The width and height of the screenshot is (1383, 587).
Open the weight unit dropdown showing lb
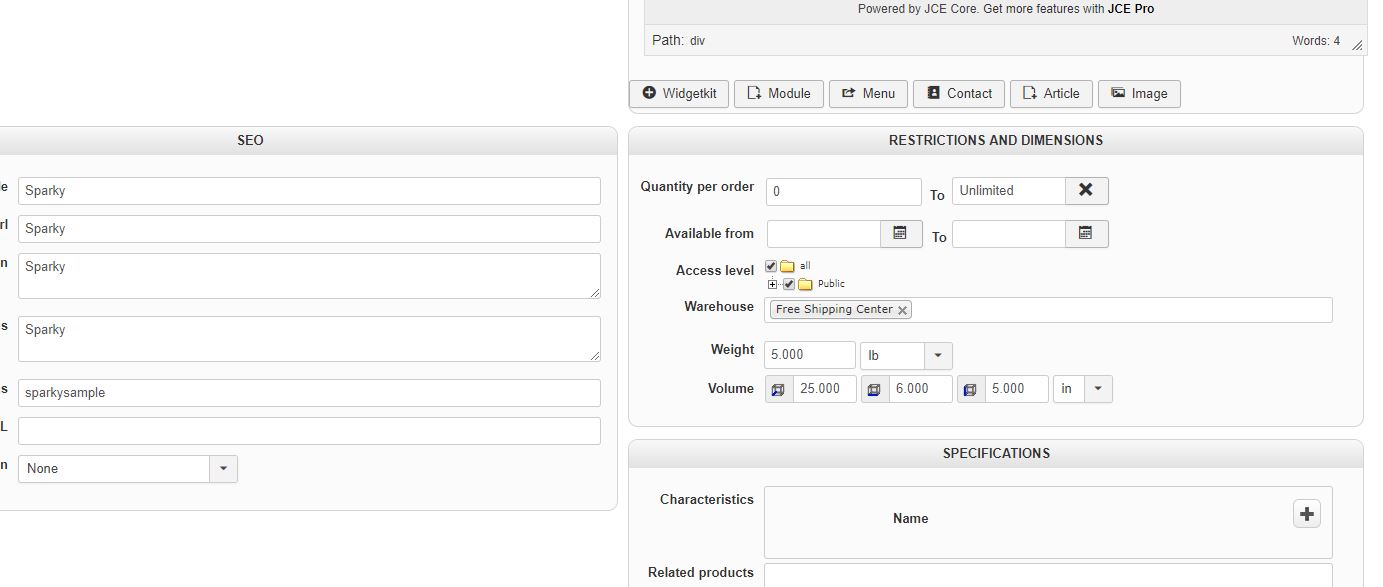pyautogui.click(x=938, y=355)
